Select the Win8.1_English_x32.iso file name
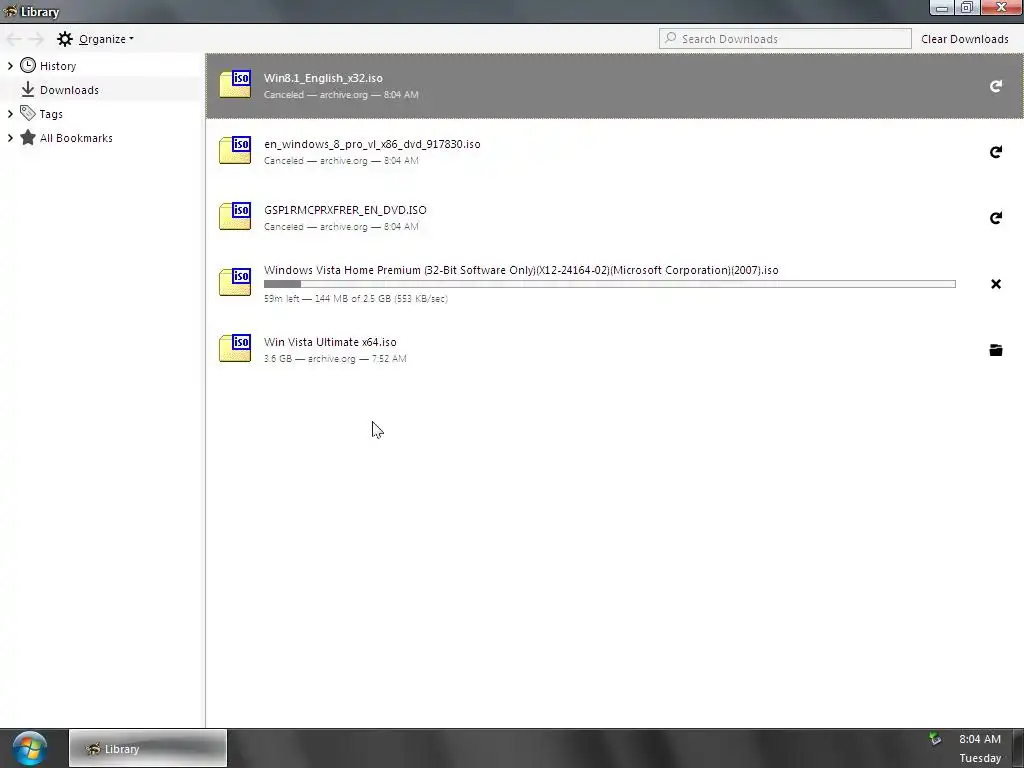This screenshot has width=1024, height=768. point(323,78)
